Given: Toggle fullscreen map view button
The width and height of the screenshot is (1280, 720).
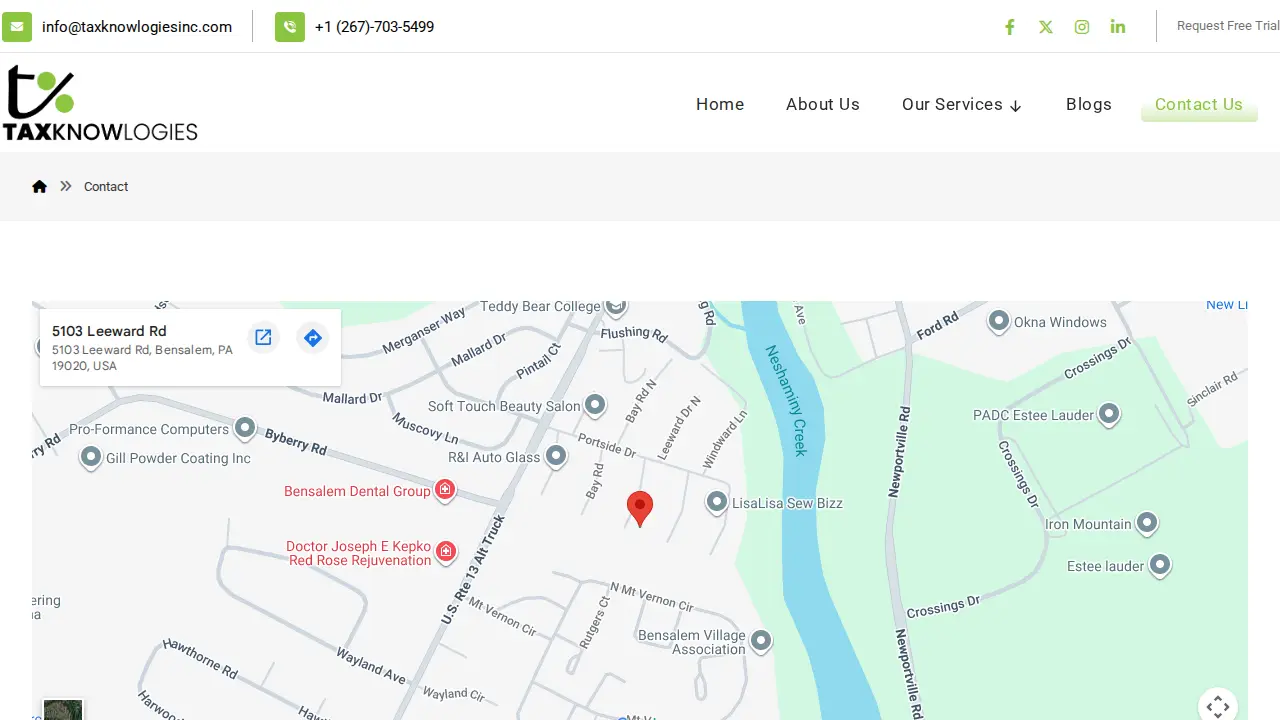Looking at the screenshot, I should (x=1218, y=706).
